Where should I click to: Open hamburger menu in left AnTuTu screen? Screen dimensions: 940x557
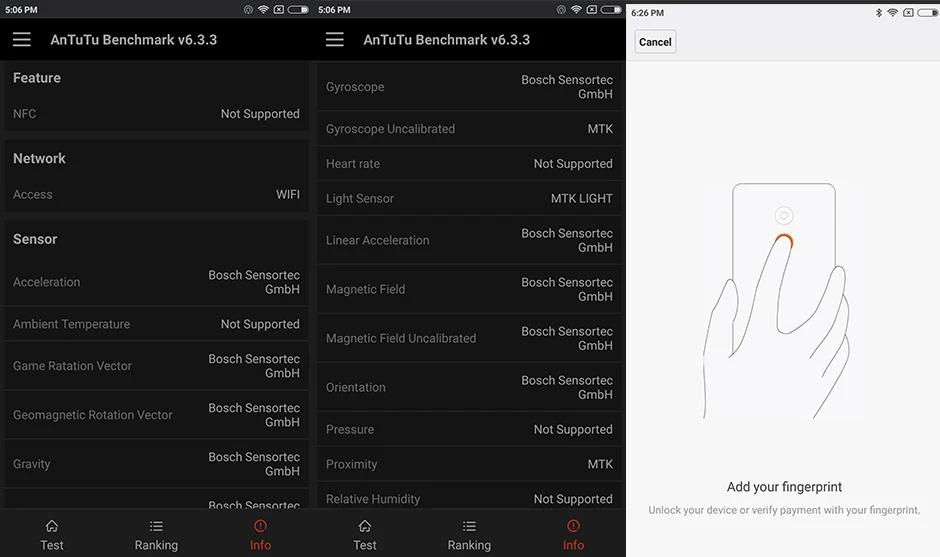tap(22, 40)
